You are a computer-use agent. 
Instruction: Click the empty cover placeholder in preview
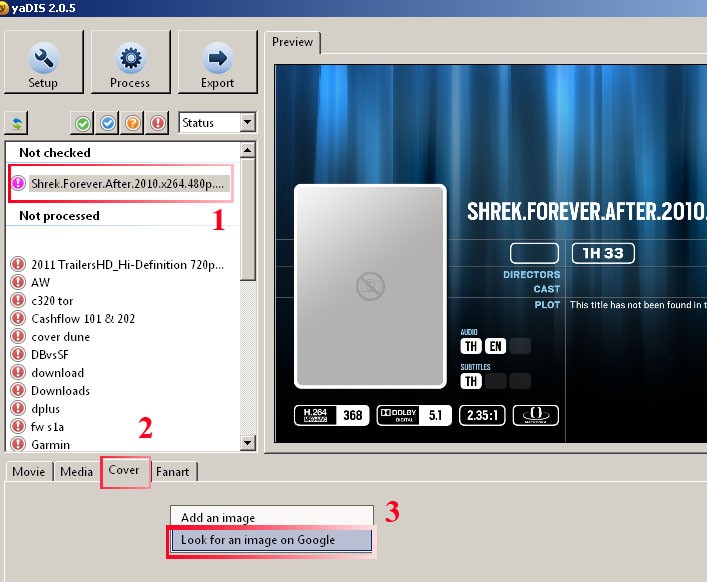370,286
